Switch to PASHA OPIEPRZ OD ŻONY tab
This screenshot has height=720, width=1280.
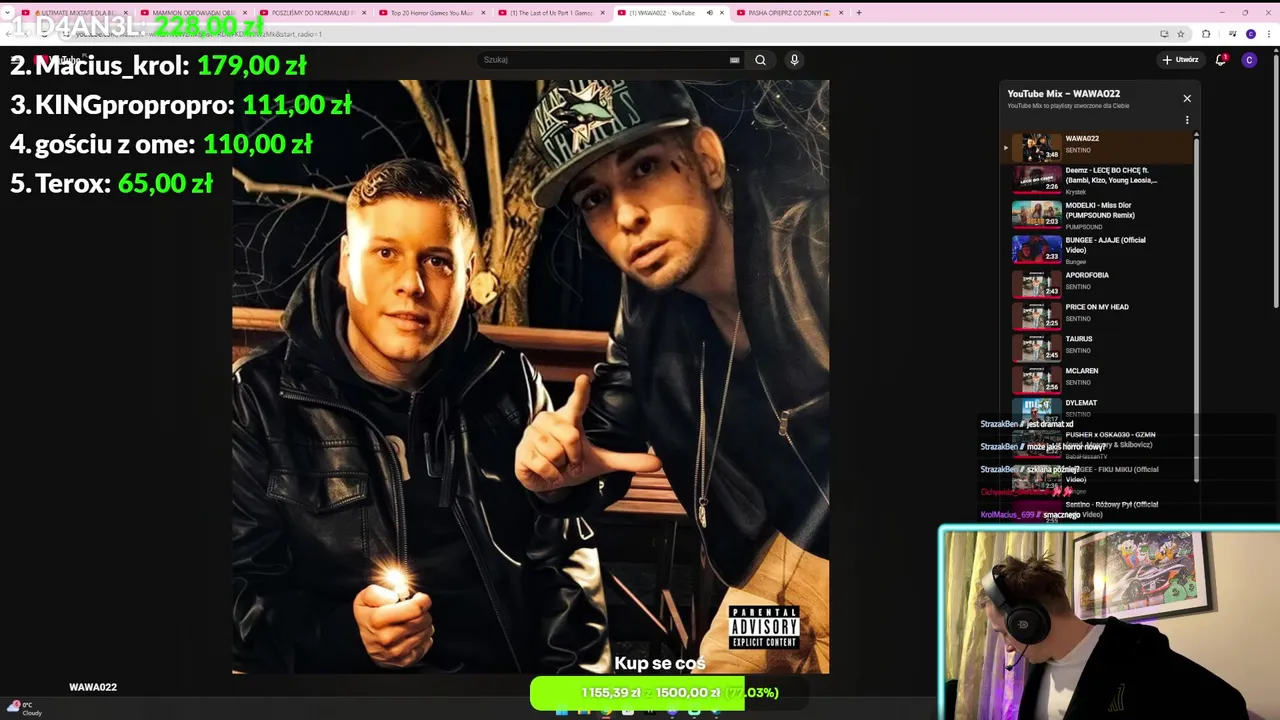pos(790,13)
